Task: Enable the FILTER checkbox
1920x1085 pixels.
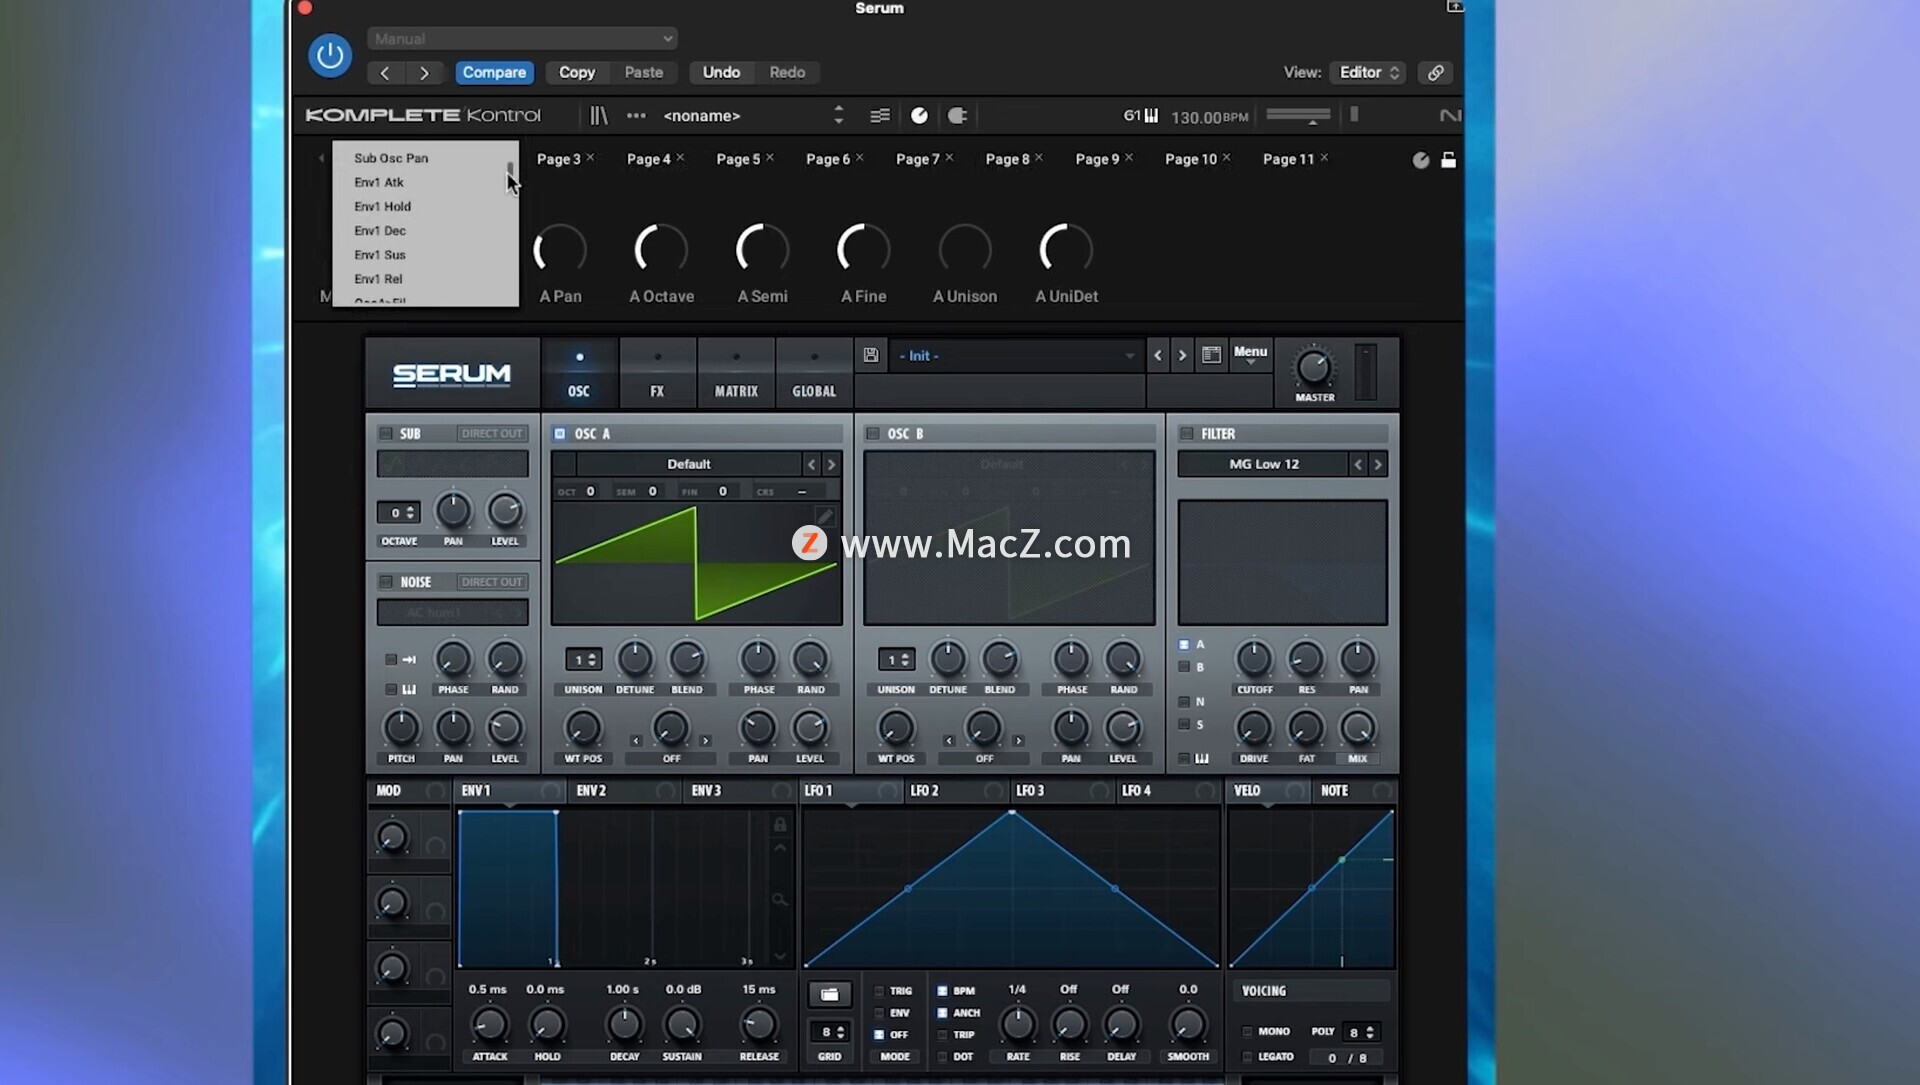Action: pyautogui.click(x=1186, y=434)
